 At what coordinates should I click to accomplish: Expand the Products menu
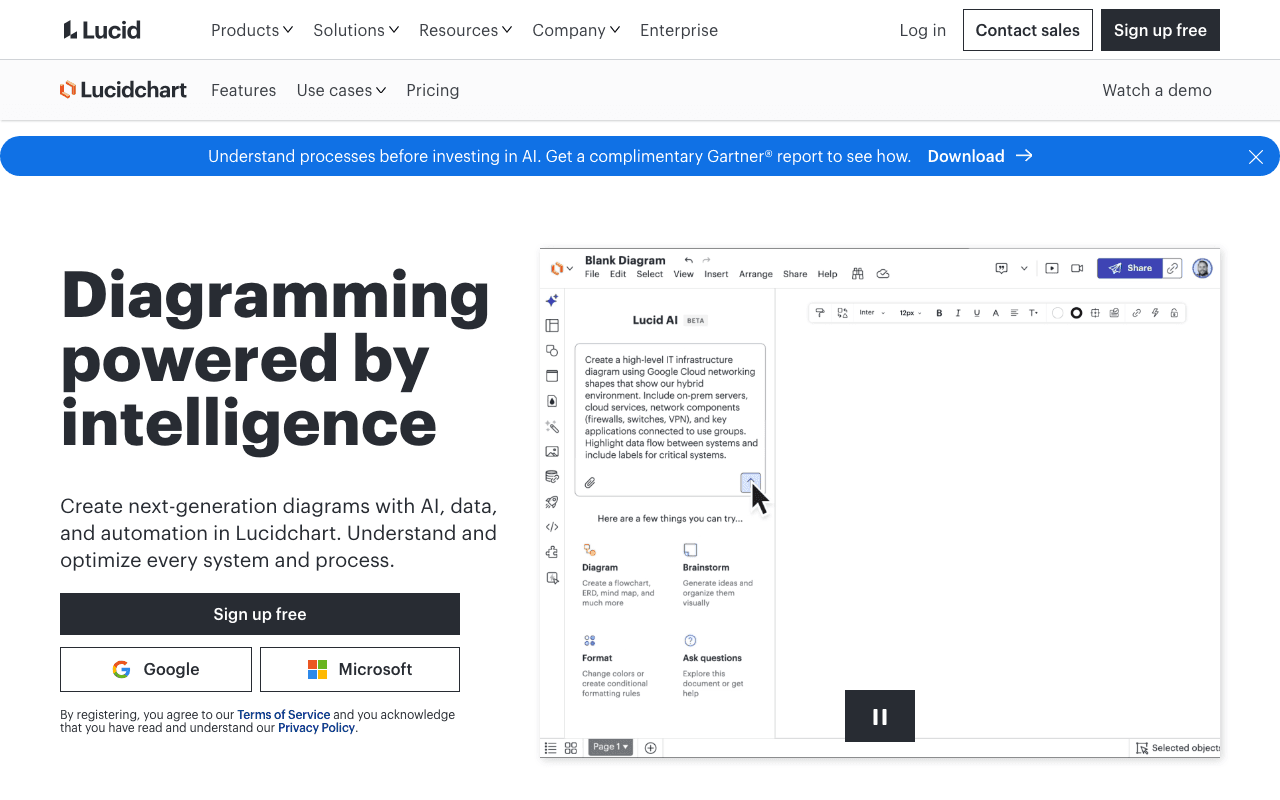point(252,30)
